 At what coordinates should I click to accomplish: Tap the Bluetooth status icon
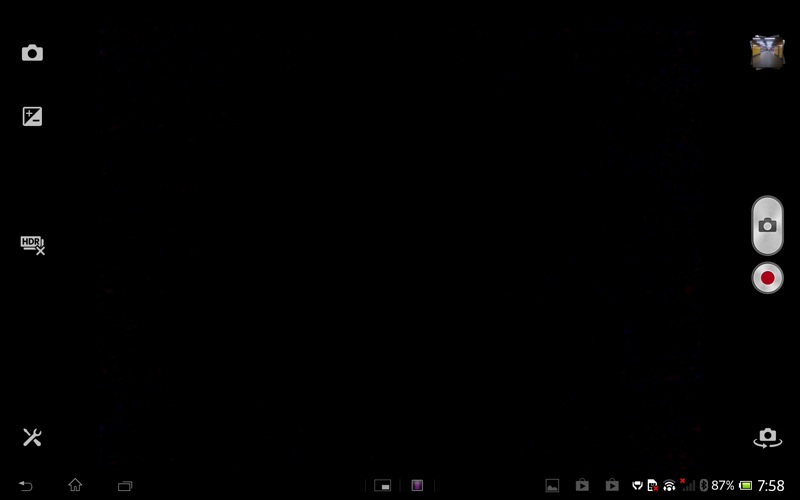[704, 485]
